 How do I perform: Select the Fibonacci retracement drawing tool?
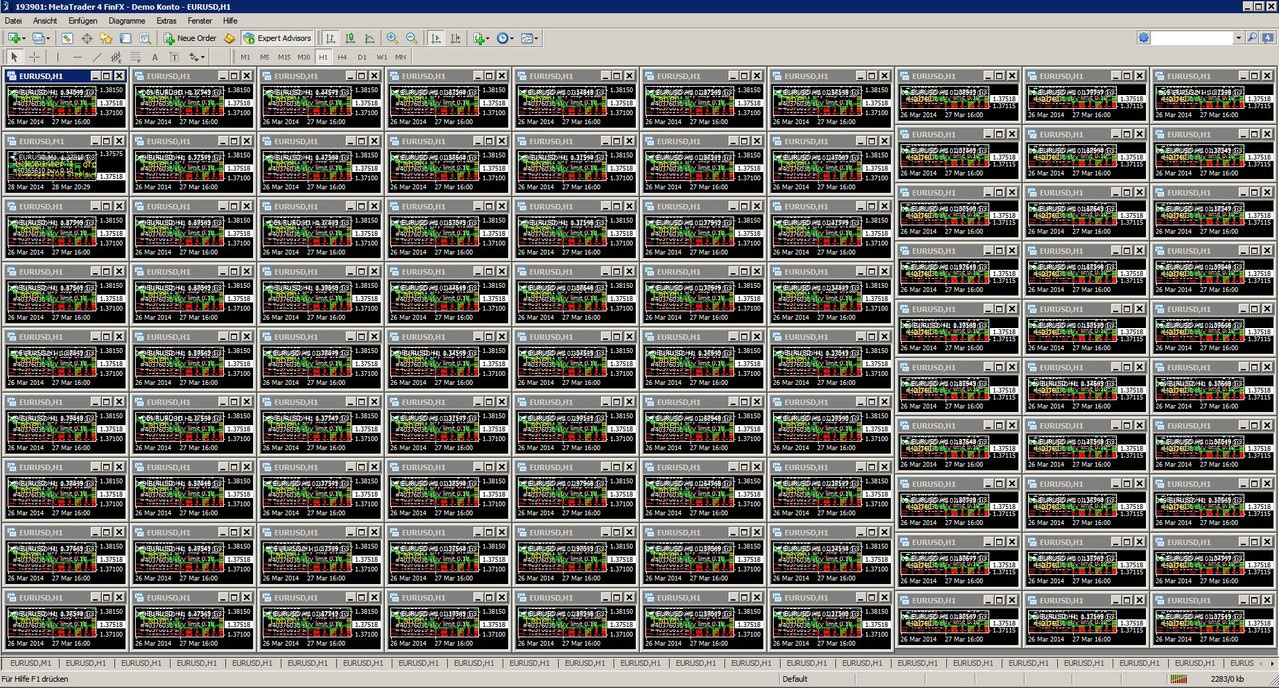[x=136, y=56]
